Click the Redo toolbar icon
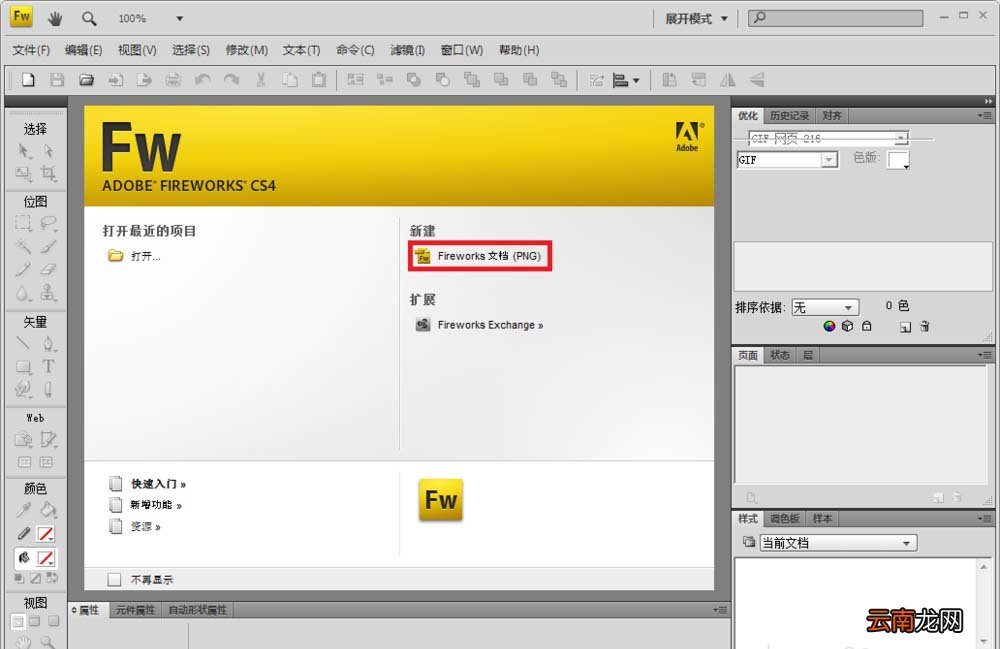 click(x=232, y=80)
